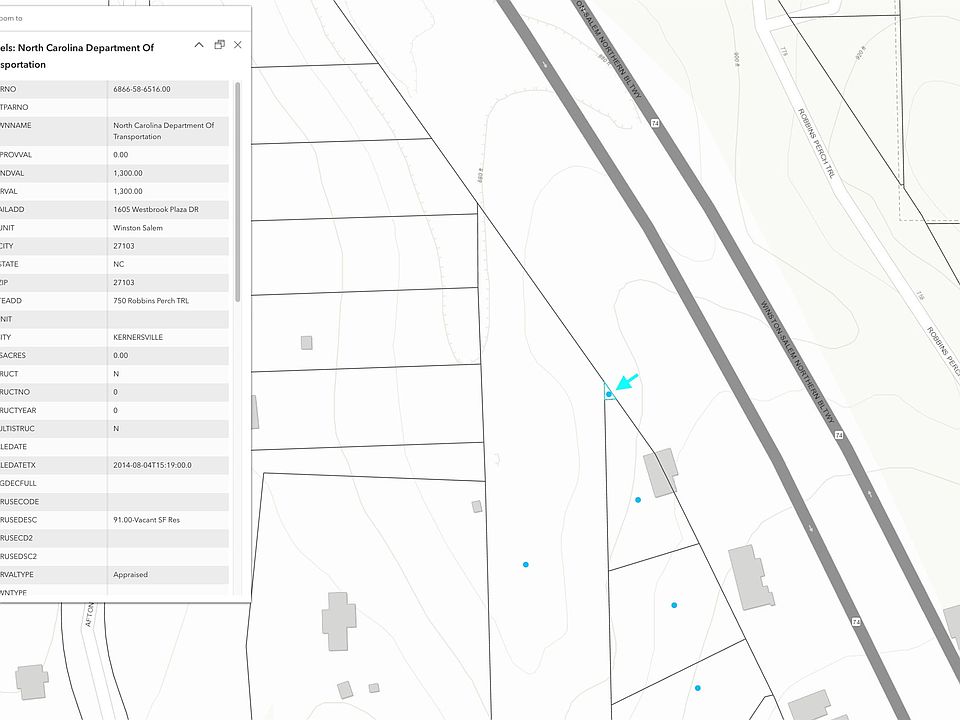
Task: Select the mailing address '1605 Westbrook Plaza DR'
Action: click(156, 209)
